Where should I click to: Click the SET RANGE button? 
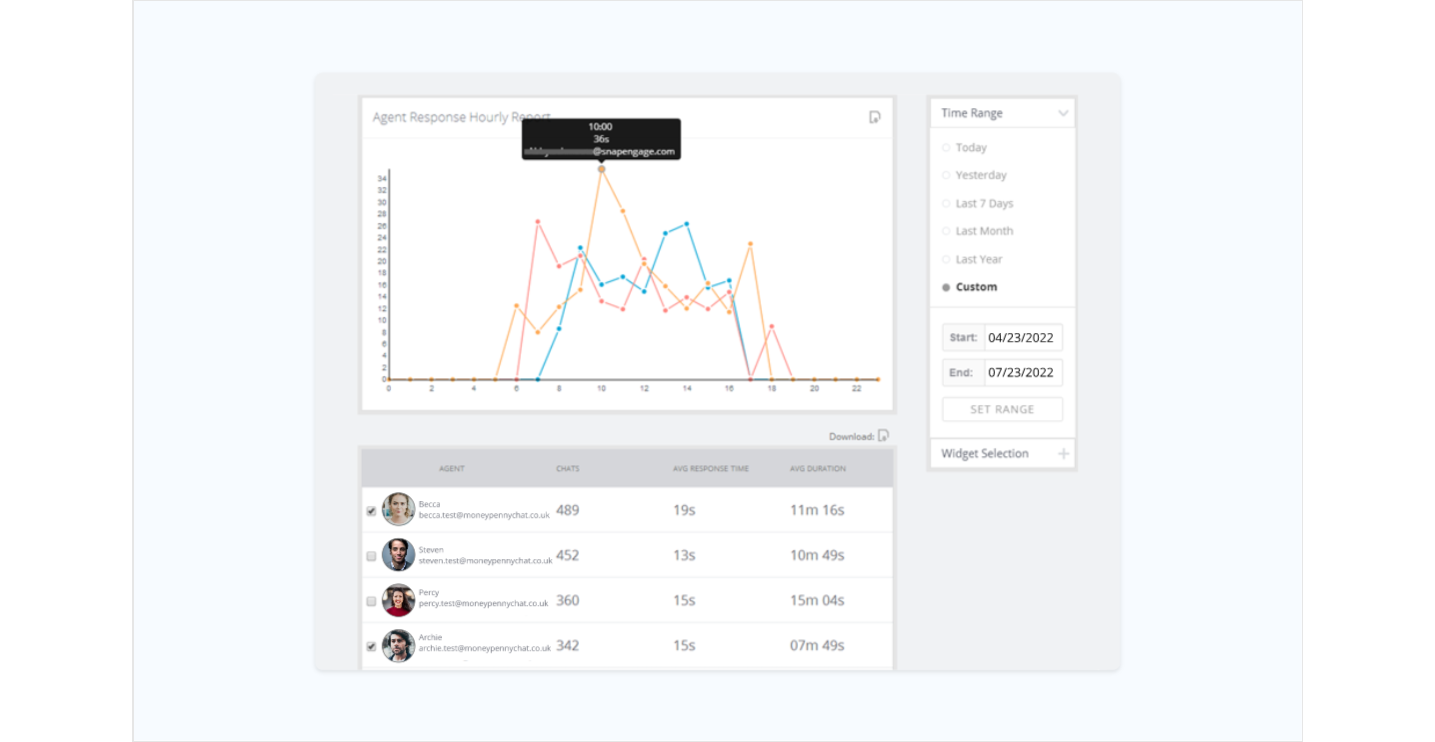[x=1002, y=408]
